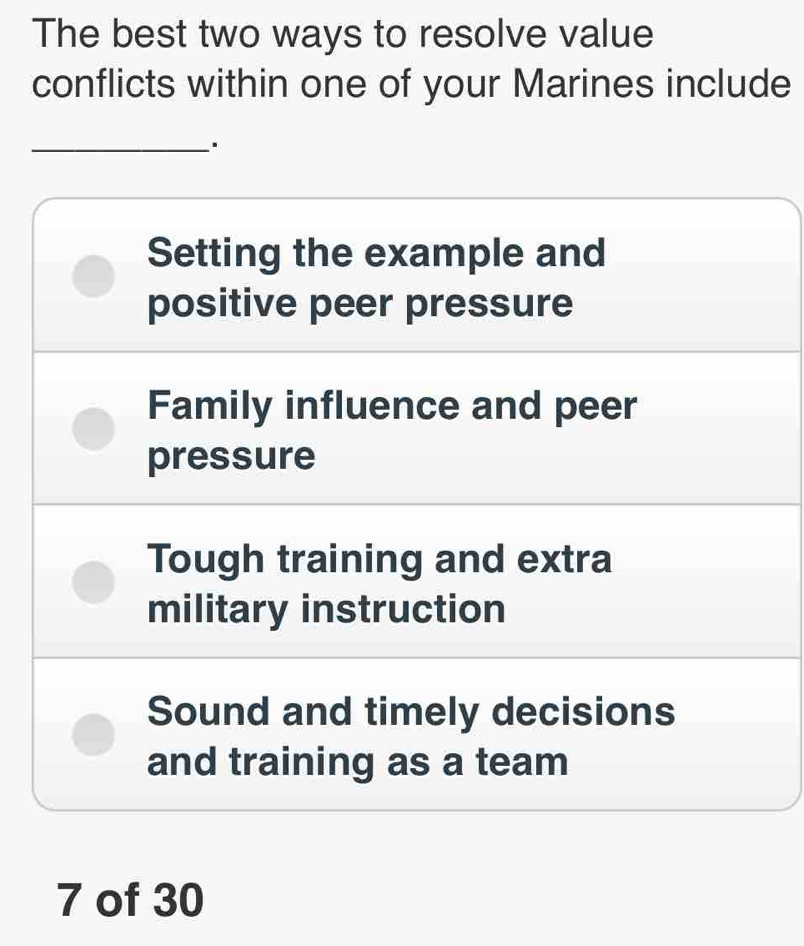Click the word 'conflicts' in the question
Image resolution: width=804 pixels, height=946 pixels.
coord(104,83)
